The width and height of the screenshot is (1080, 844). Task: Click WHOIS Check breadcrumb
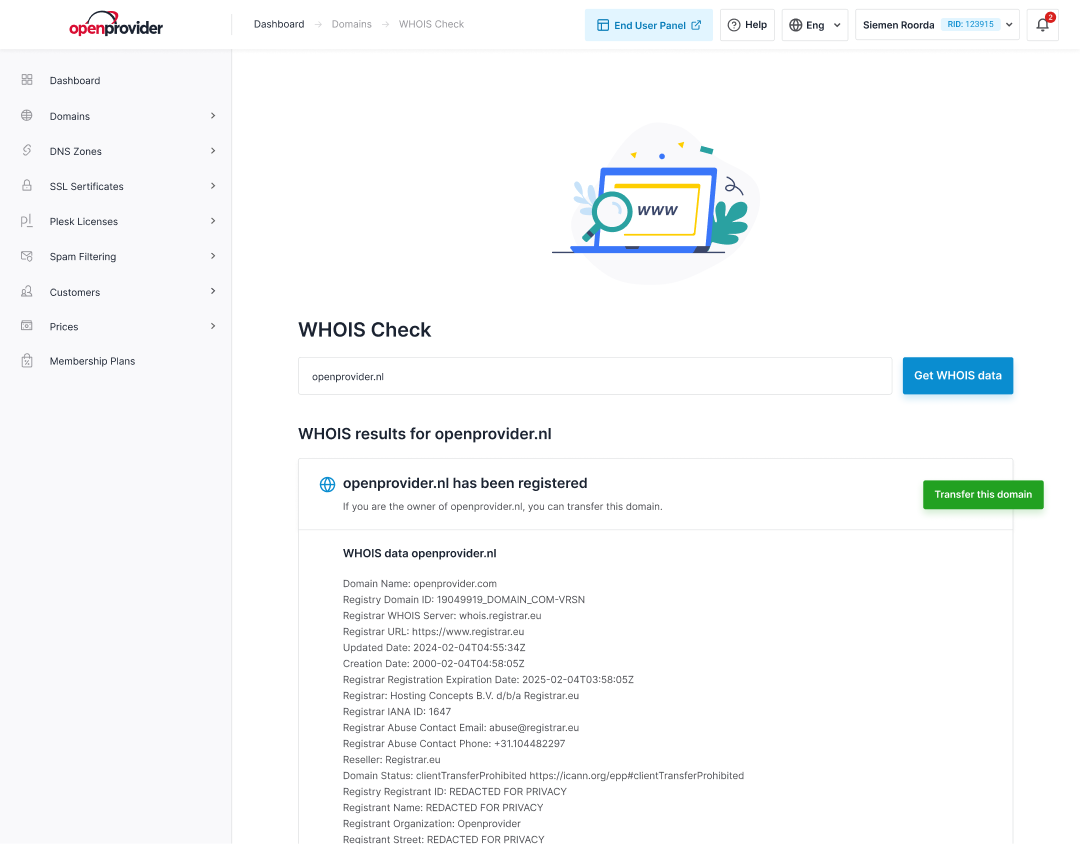coord(431,24)
